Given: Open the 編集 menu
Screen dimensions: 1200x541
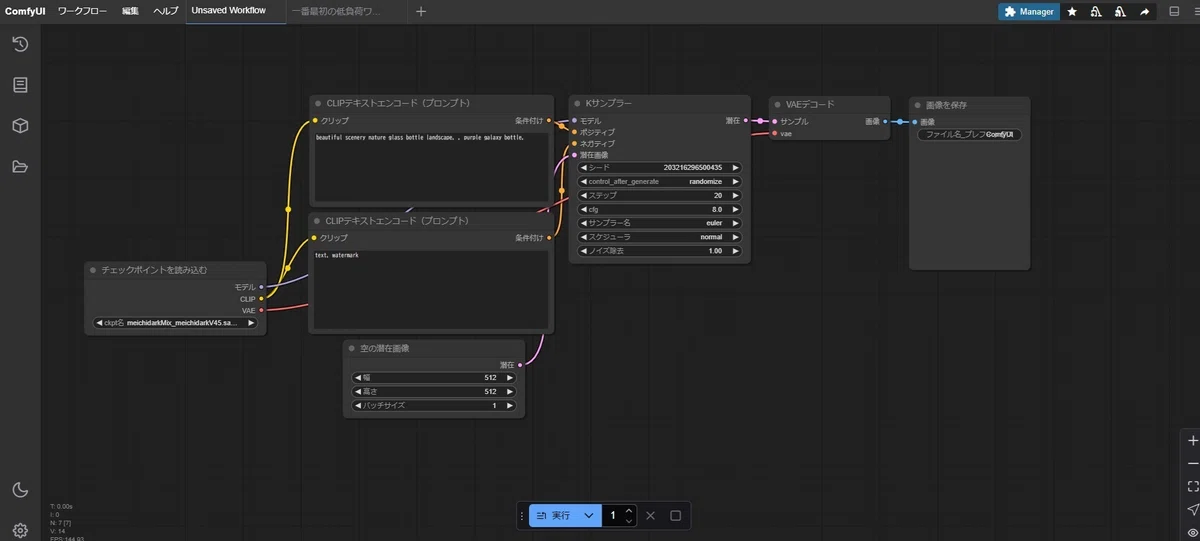Looking at the screenshot, I should [x=131, y=11].
